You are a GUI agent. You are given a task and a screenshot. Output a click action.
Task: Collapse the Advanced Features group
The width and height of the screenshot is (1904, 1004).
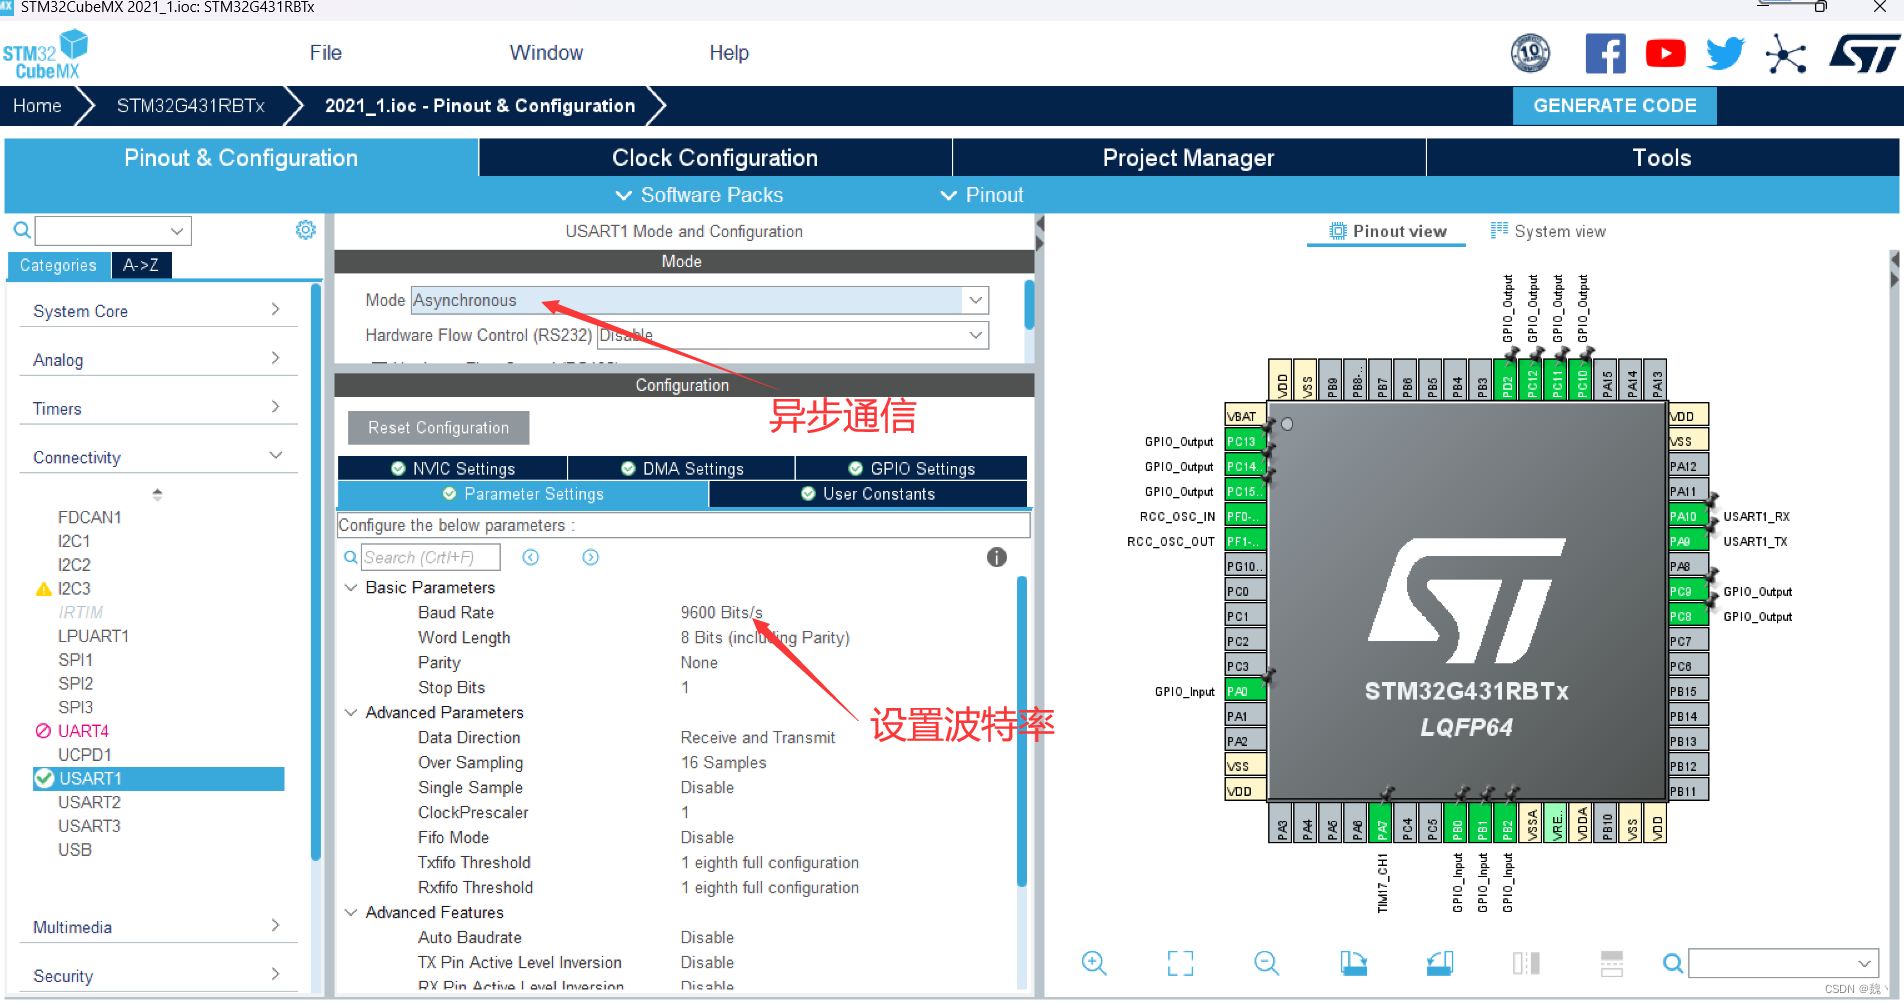(x=351, y=912)
